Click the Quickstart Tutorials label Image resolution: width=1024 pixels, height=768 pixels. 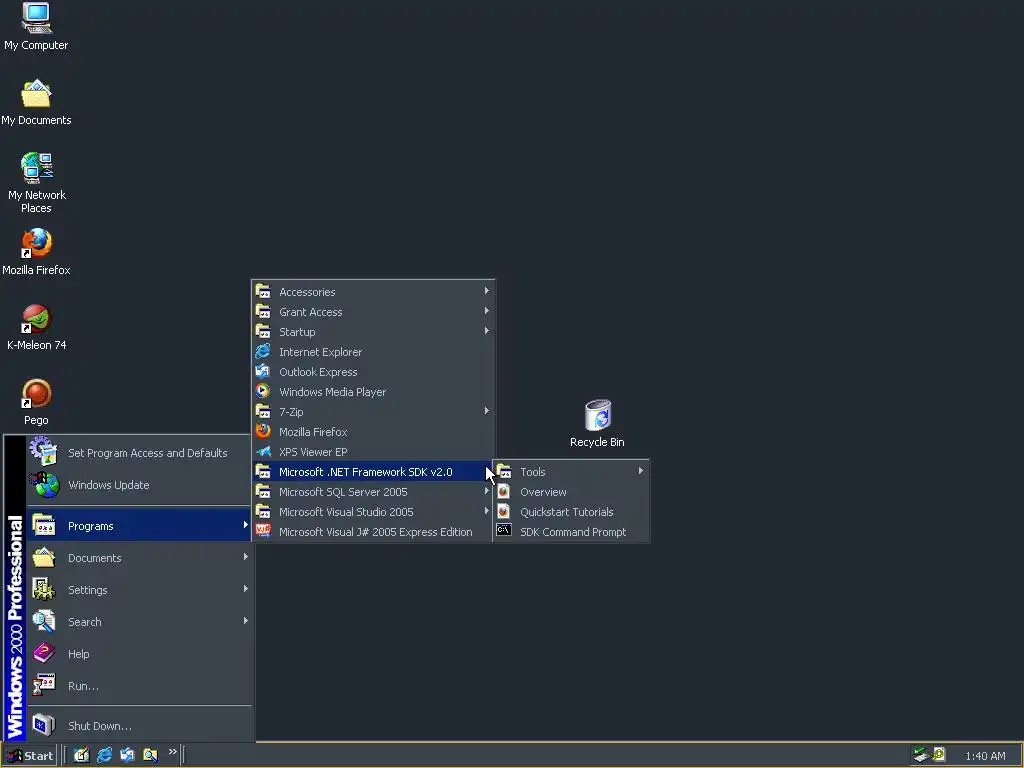click(566, 512)
